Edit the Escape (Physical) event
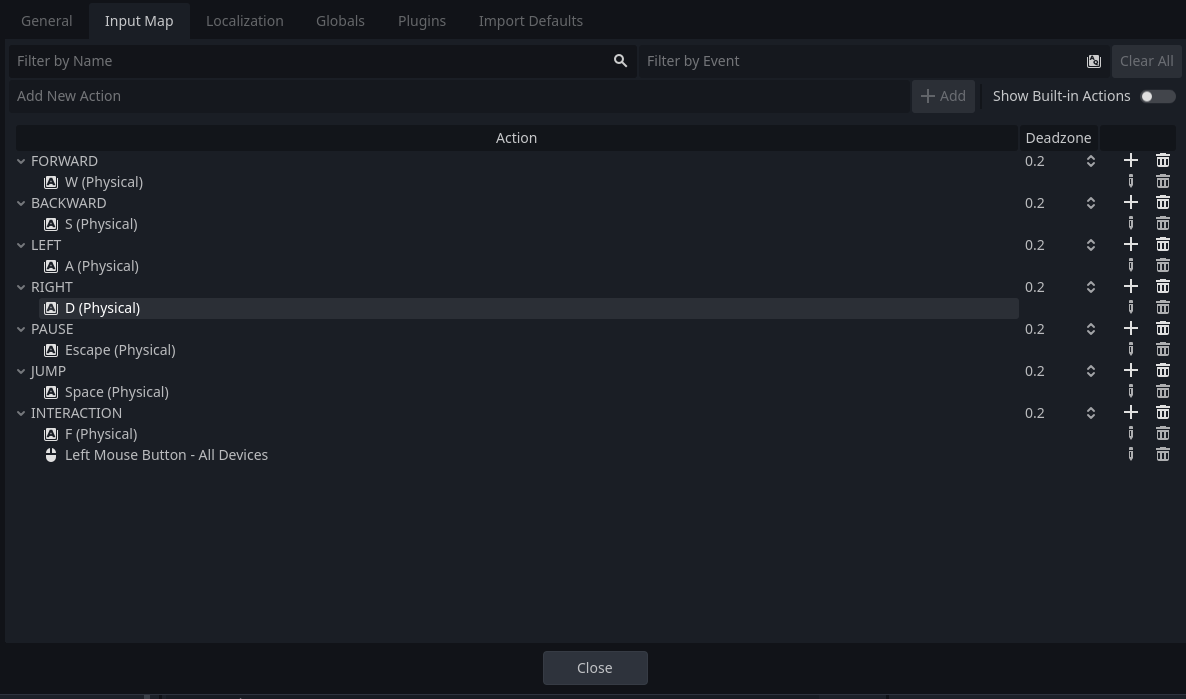 [x=1130, y=350]
